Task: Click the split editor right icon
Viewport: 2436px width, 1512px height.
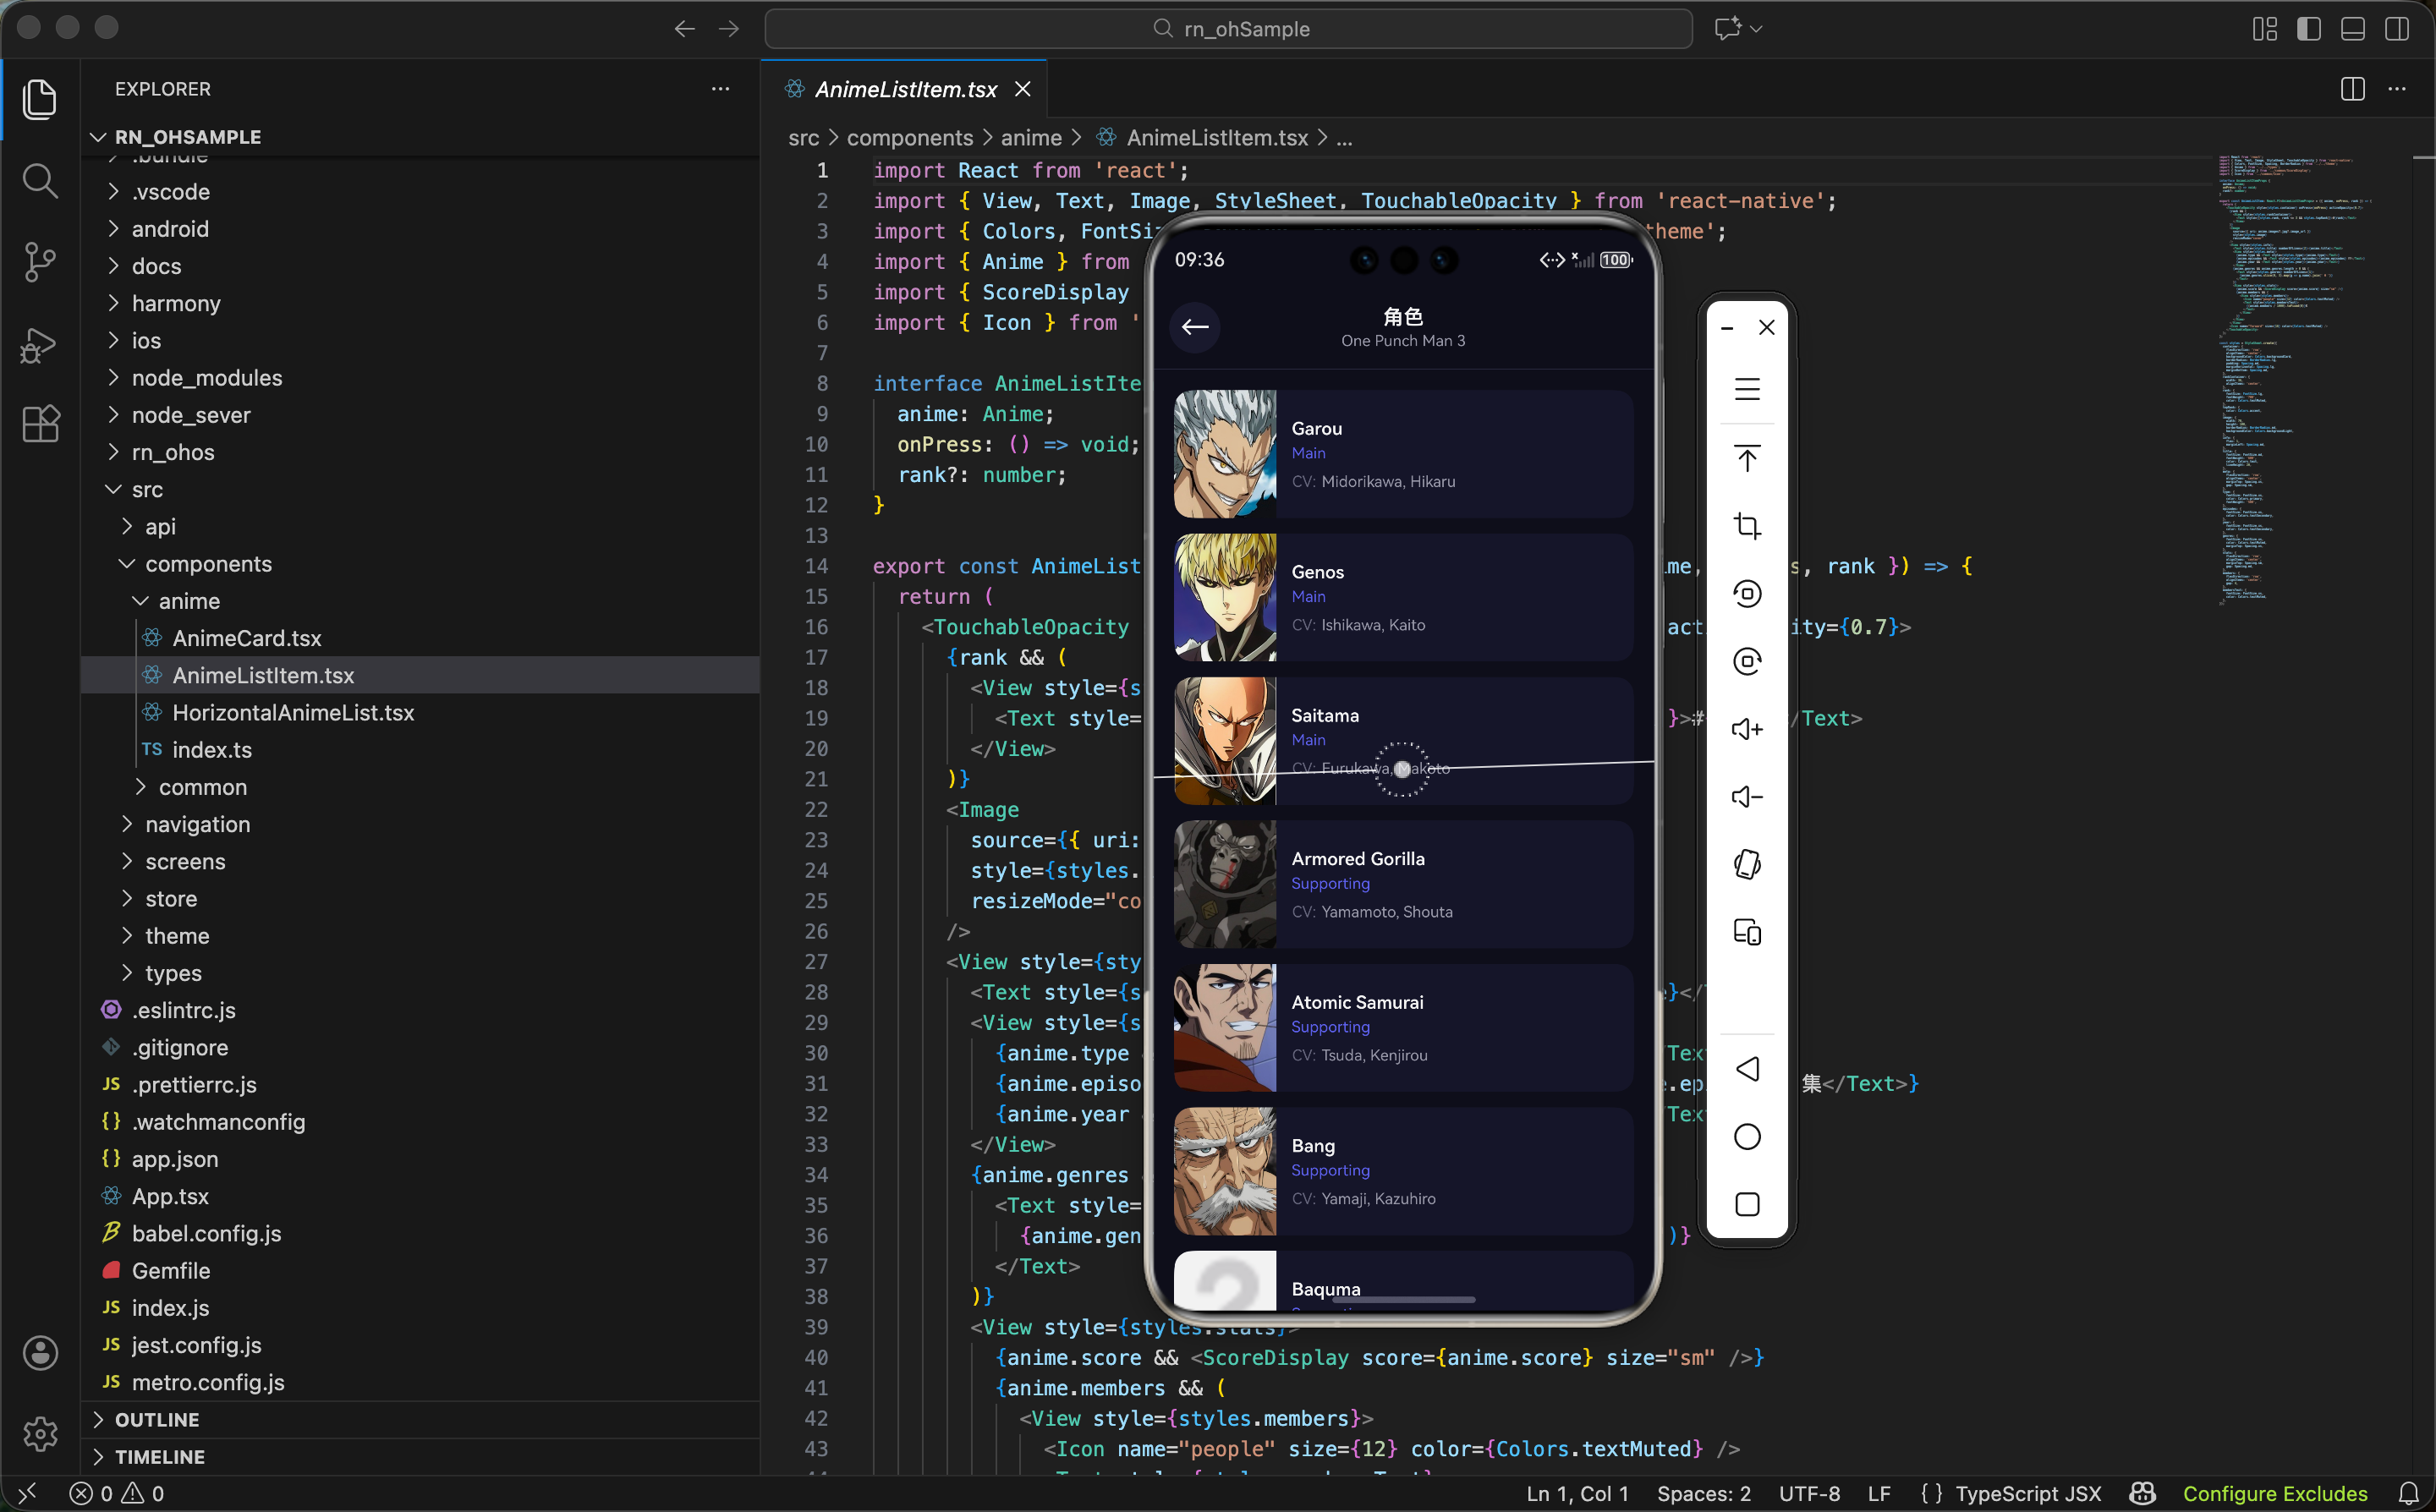Action: (x=2352, y=89)
